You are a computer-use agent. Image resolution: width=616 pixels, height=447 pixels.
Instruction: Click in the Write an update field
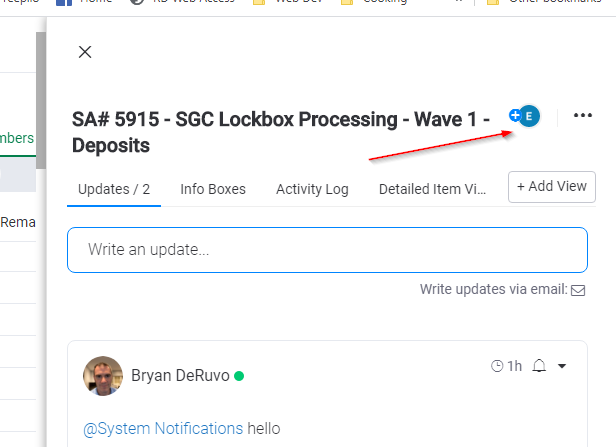click(x=327, y=250)
